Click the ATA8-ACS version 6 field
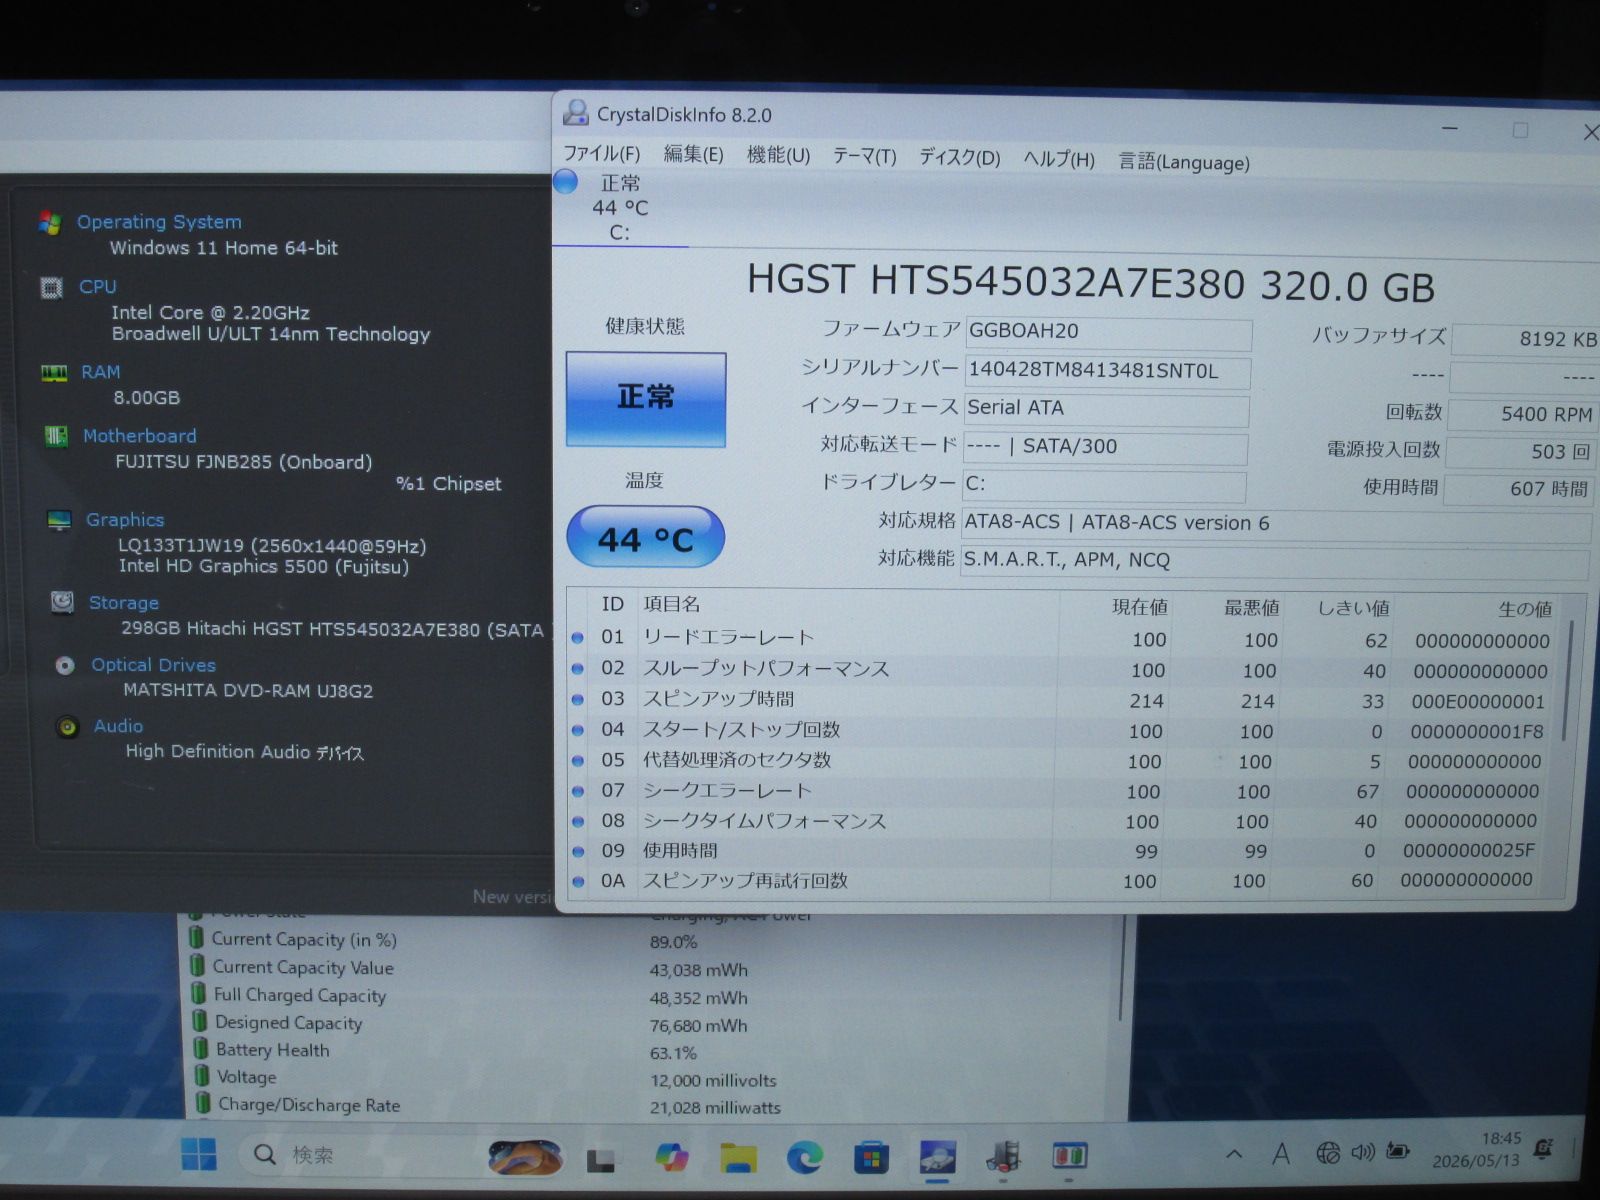Image resolution: width=1600 pixels, height=1200 pixels. pyautogui.click(x=1276, y=524)
